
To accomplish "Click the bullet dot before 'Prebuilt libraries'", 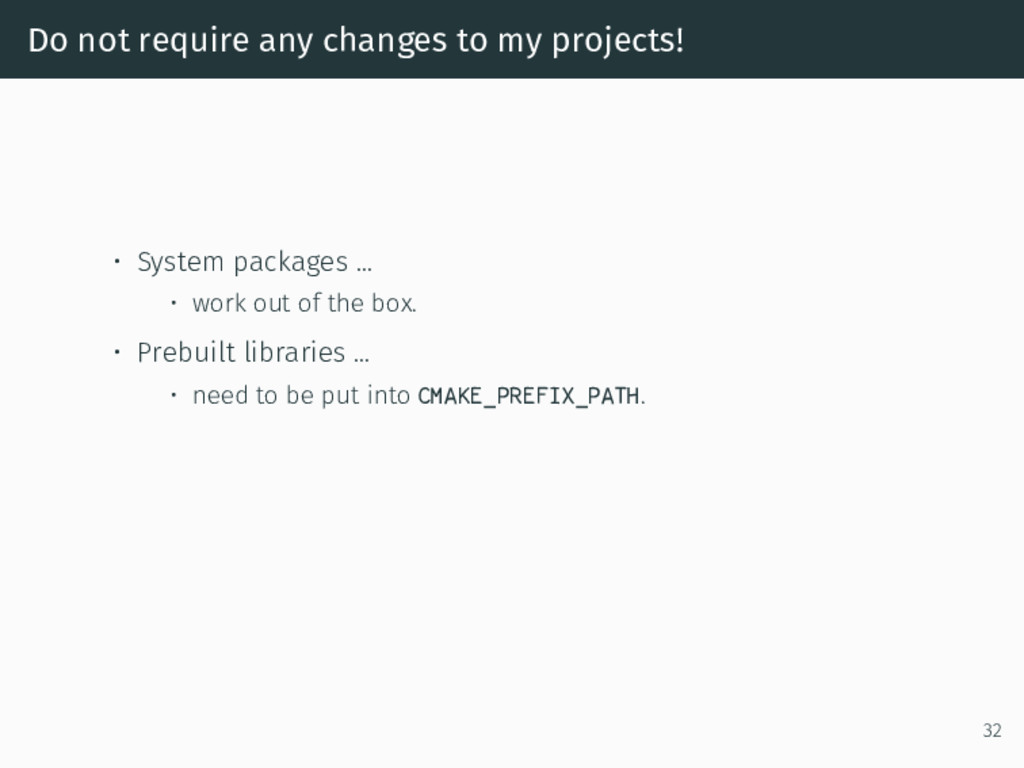I will [x=117, y=353].
